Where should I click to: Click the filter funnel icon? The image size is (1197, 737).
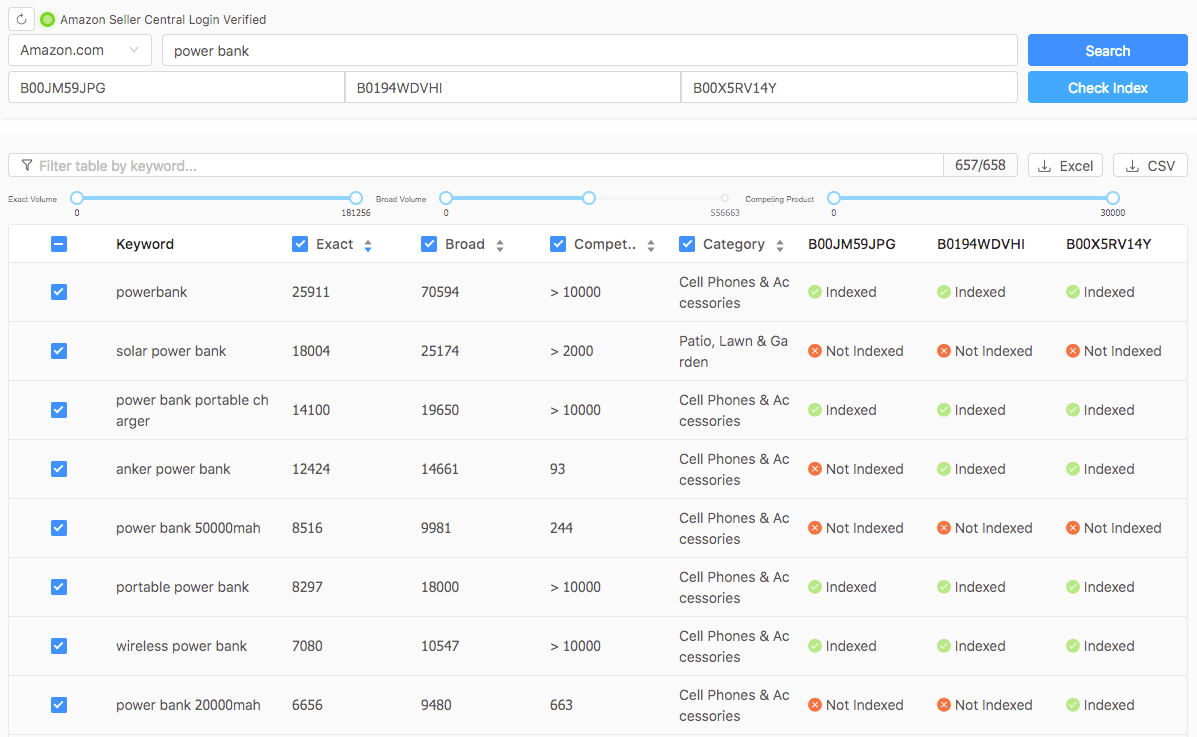point(27,164)
